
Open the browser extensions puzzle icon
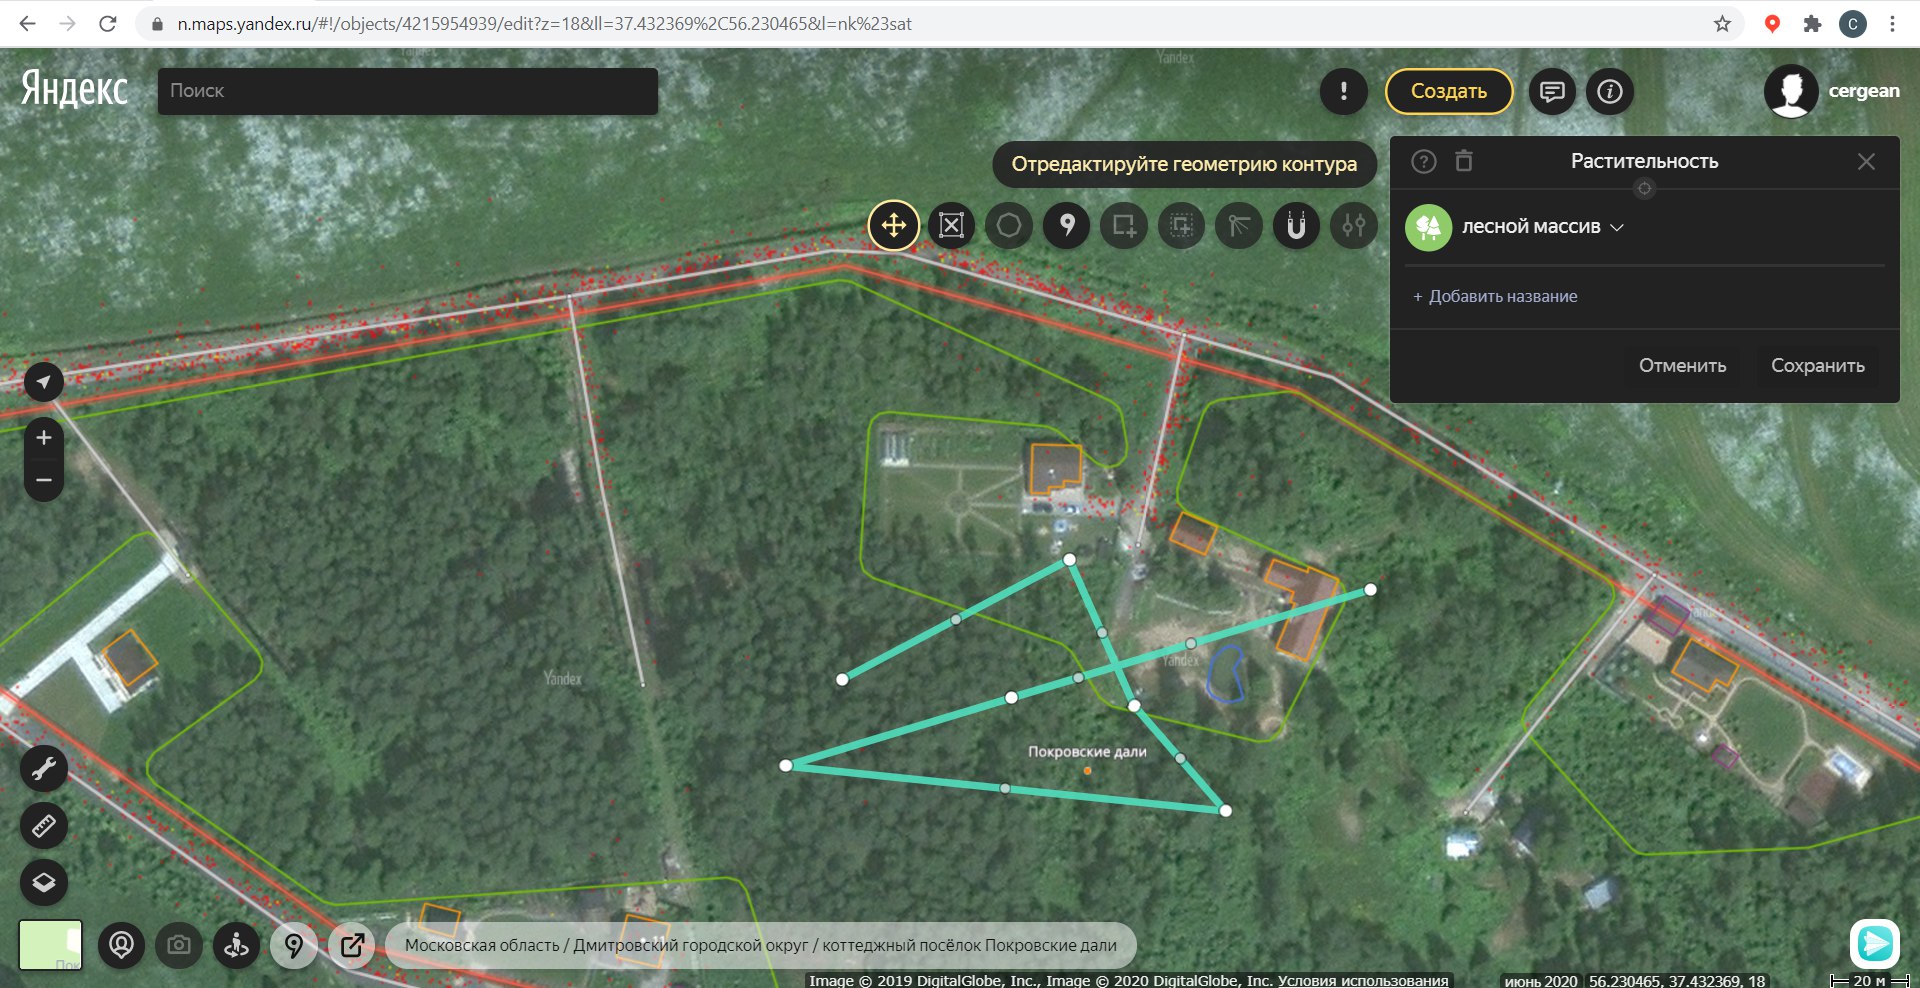[1812, 24]
